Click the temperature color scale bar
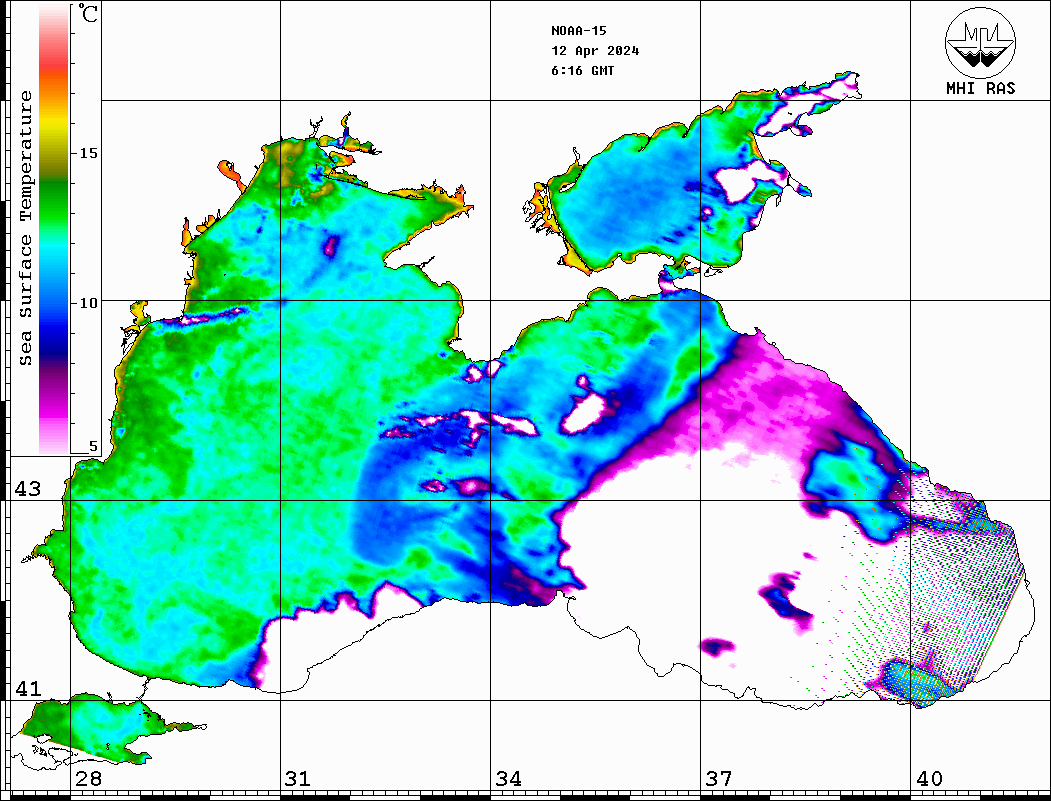This screenshot has width=1051, height=801. tap(54, 229)
